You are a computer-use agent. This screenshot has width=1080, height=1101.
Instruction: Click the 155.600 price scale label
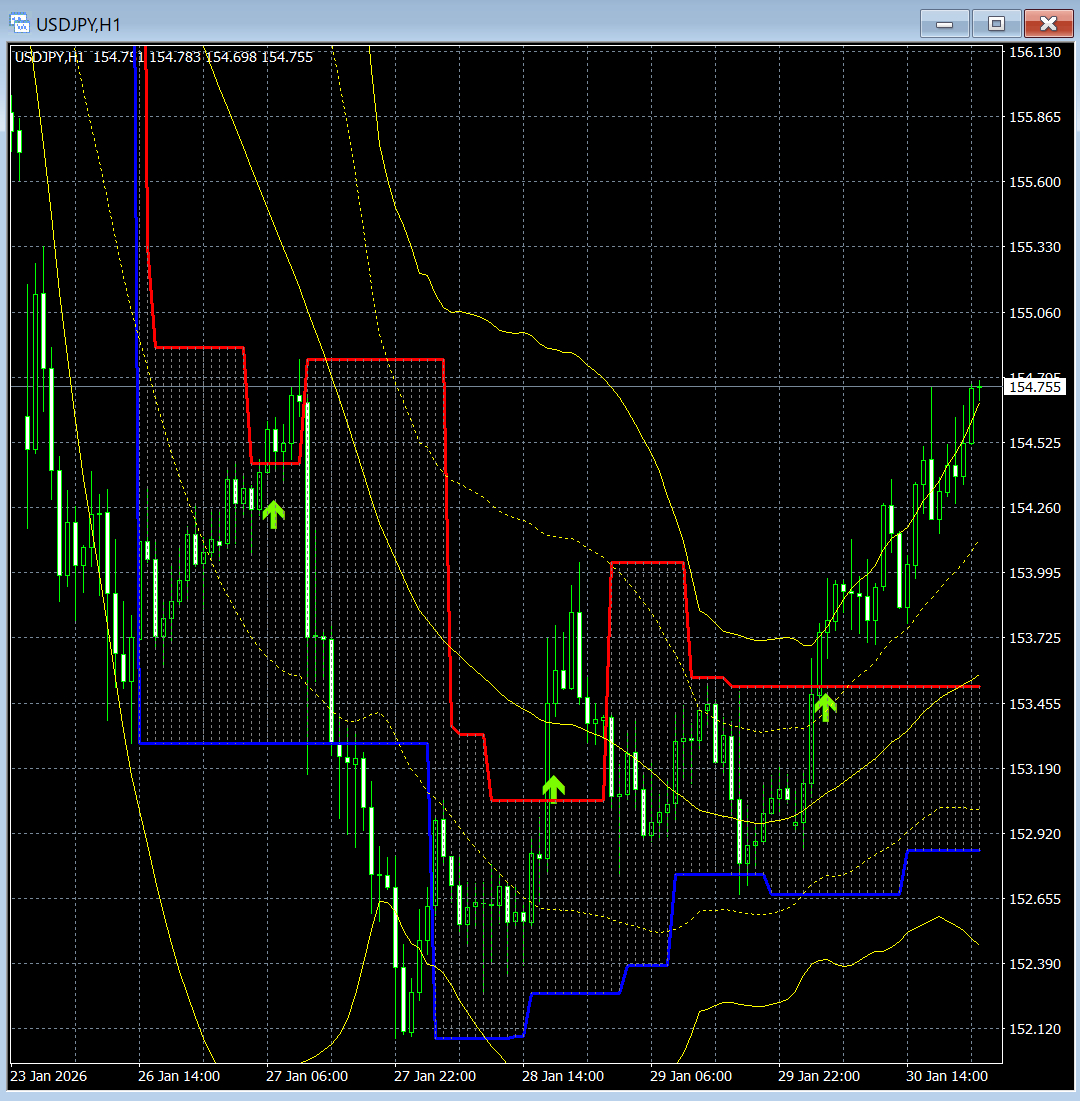pos(1034,182)
